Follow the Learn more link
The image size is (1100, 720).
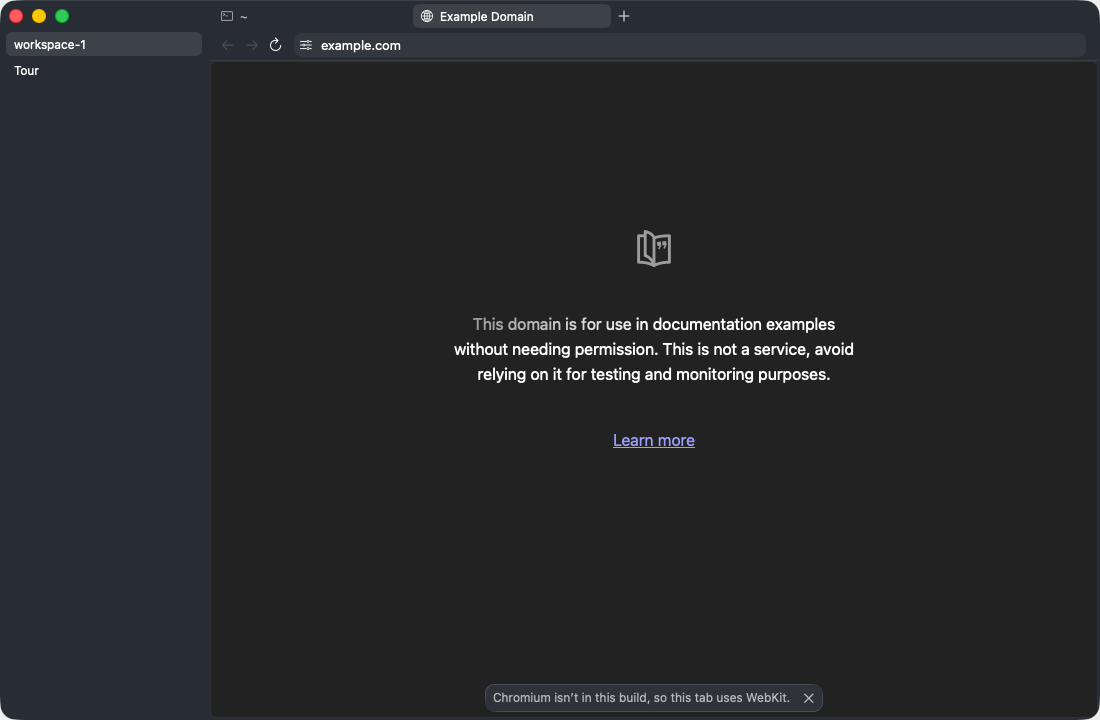point(653,440)
